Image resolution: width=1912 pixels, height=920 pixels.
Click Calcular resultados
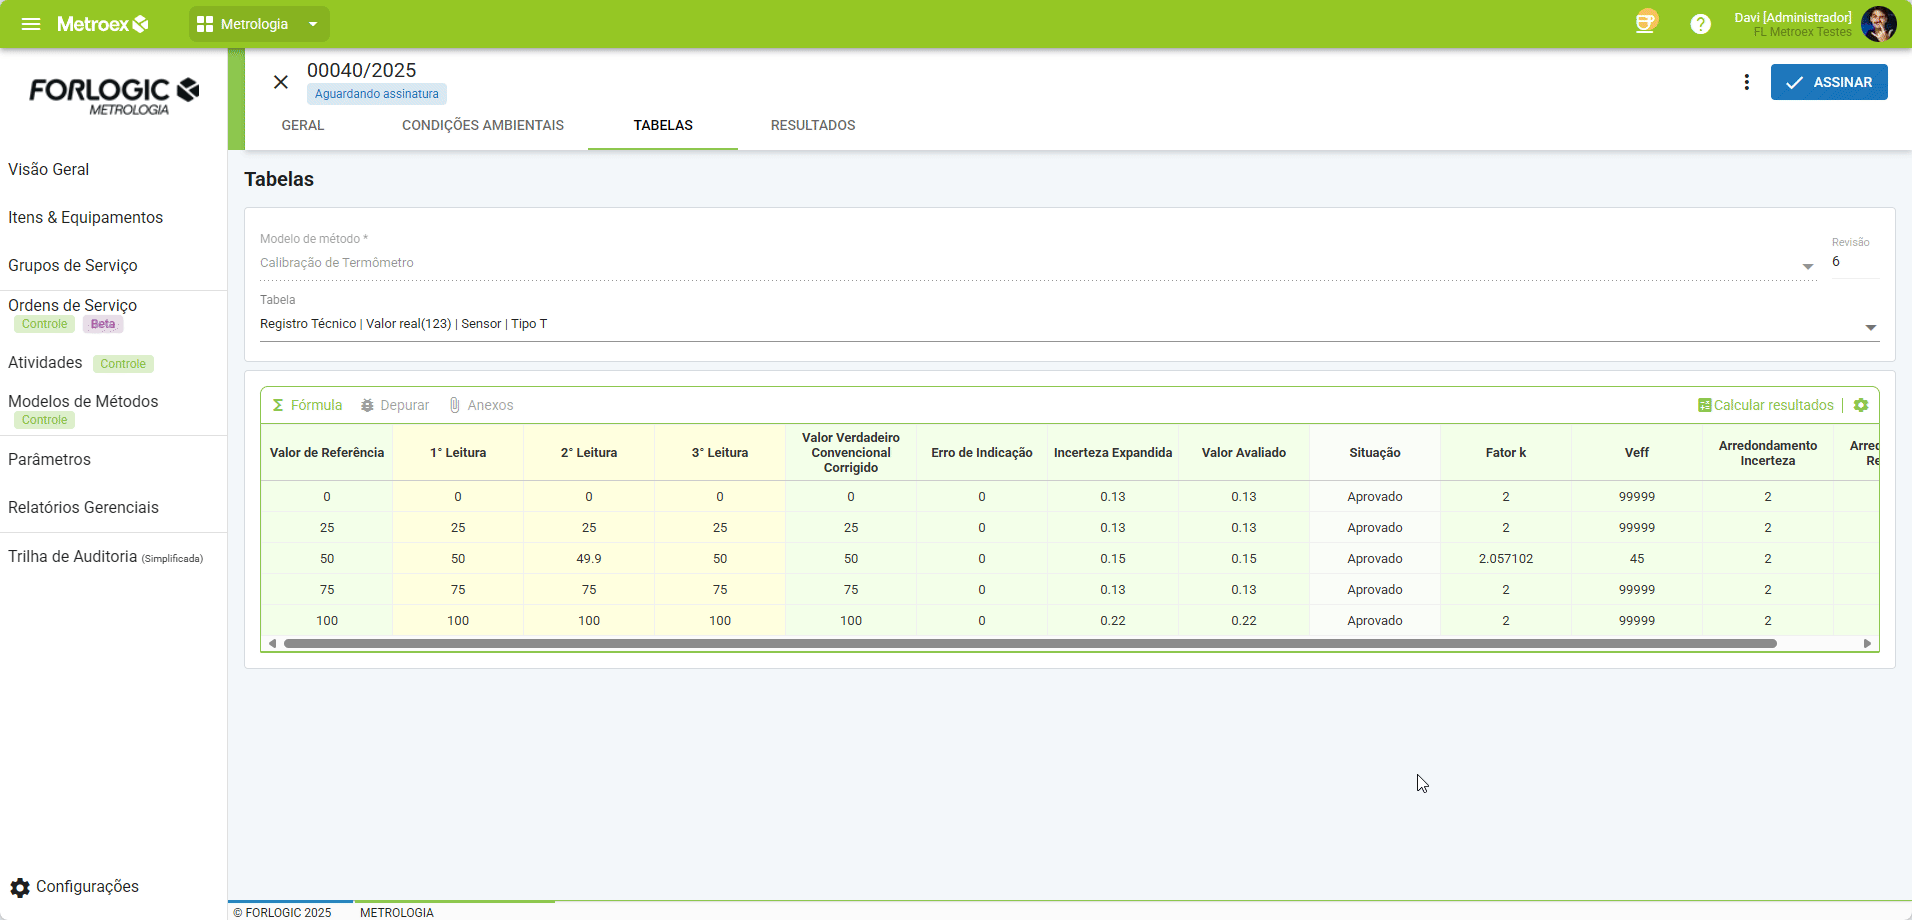click(x=1766, y=405)
